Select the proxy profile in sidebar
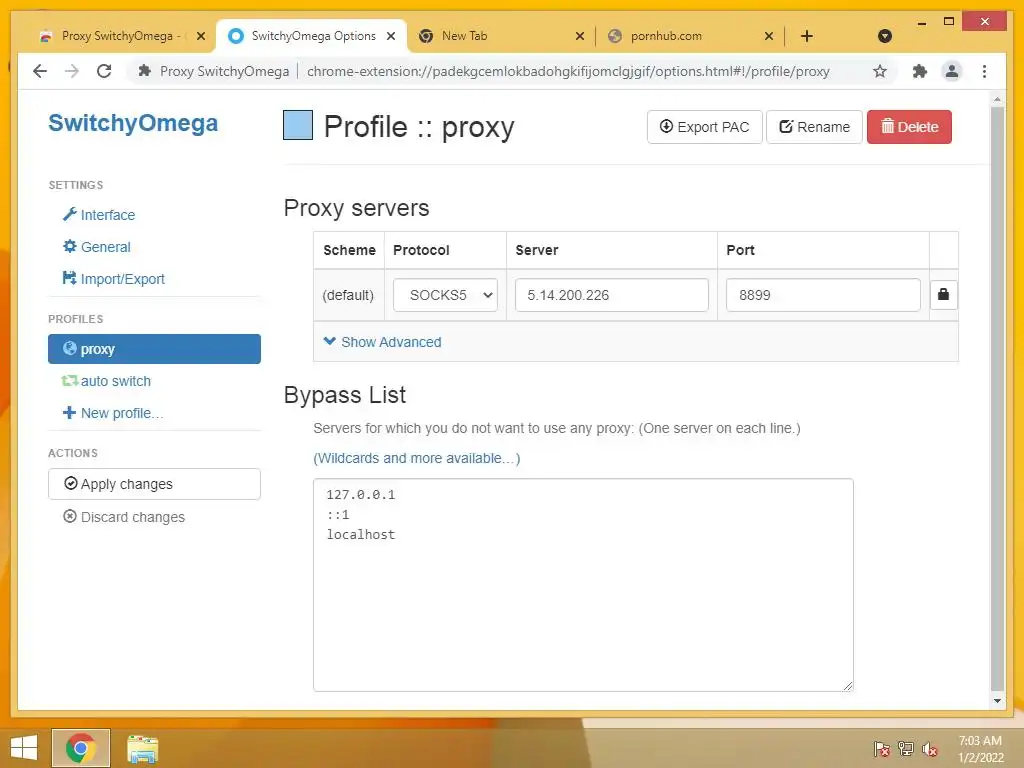The image size is (1024, 768). click(154, 349)
